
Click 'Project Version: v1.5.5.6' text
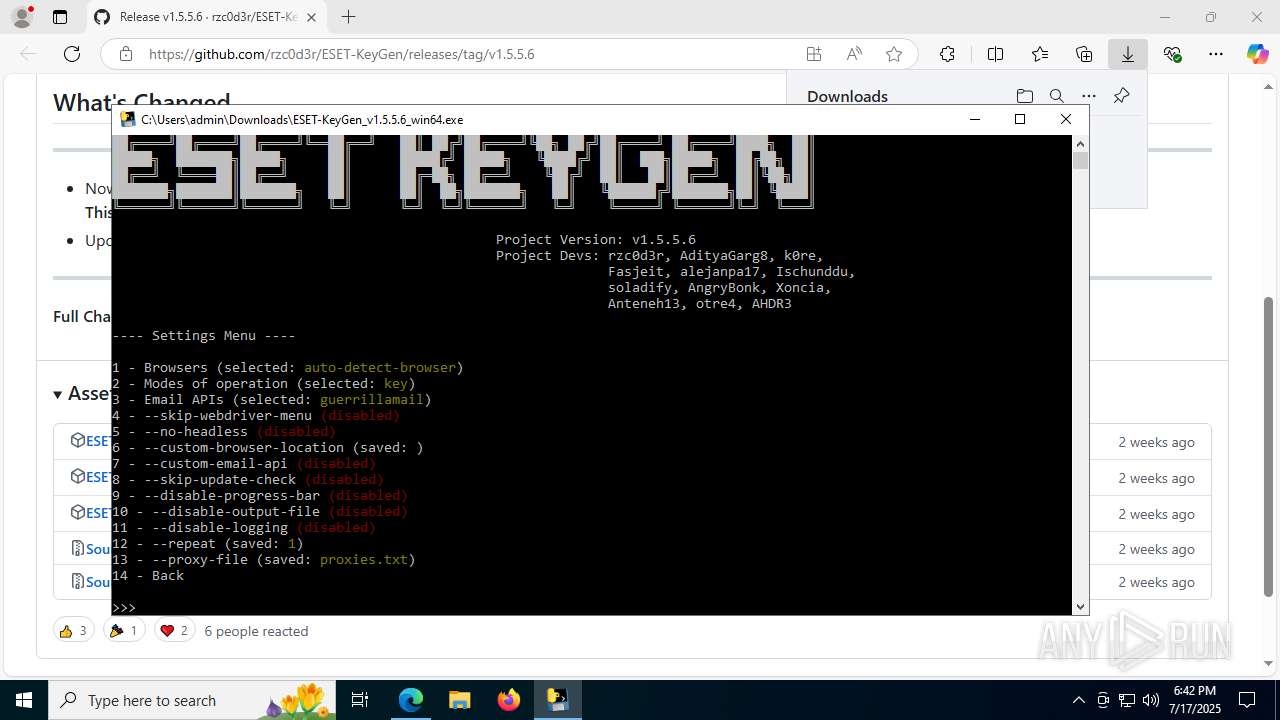pyautogui.click(x=596, y=240)
